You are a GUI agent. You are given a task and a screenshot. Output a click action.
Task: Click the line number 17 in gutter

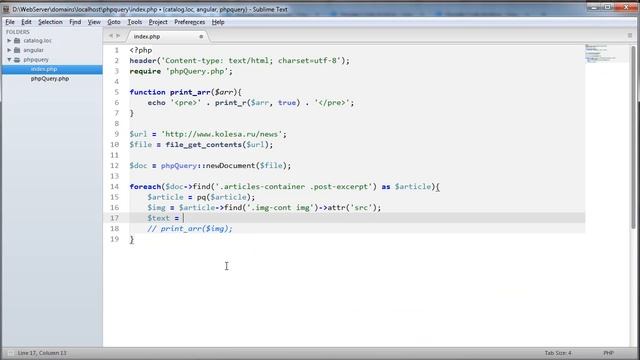click(114, 218)
